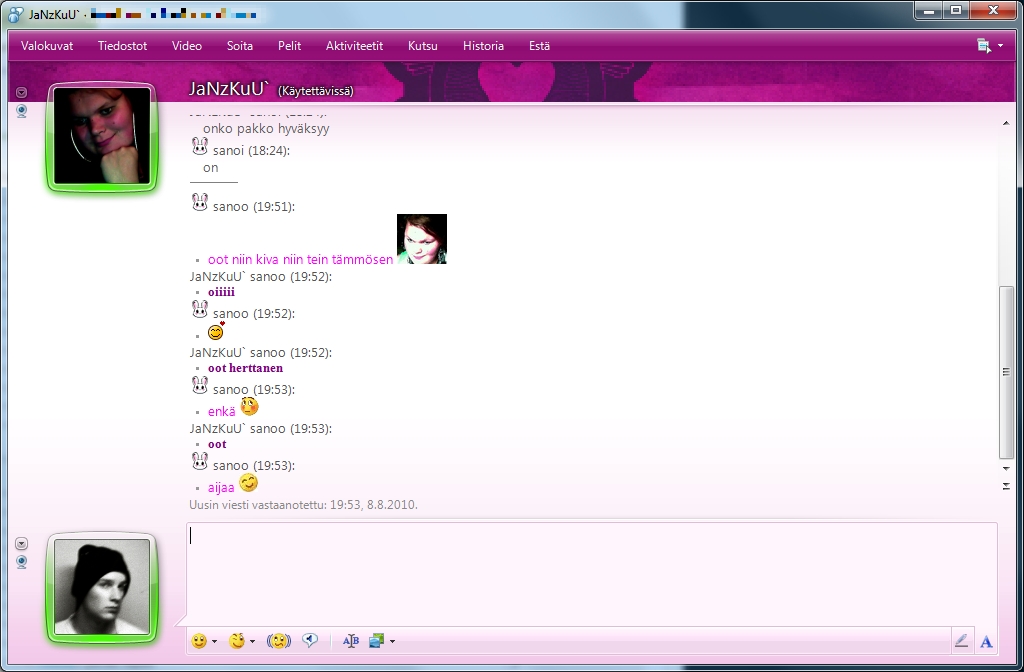1024x672 pixels.
Task: Click the Estä button to block contact
Action: click(x=539, y=46)
